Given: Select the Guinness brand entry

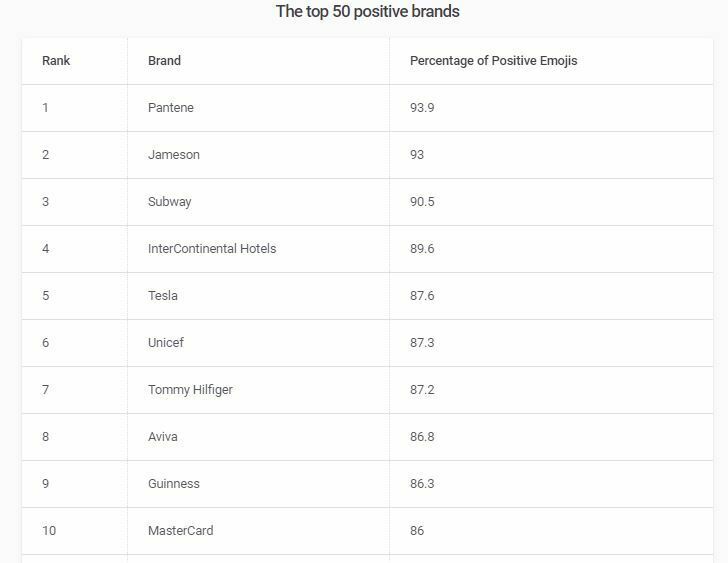Looking at the screenshot, I should coord(174,484).
